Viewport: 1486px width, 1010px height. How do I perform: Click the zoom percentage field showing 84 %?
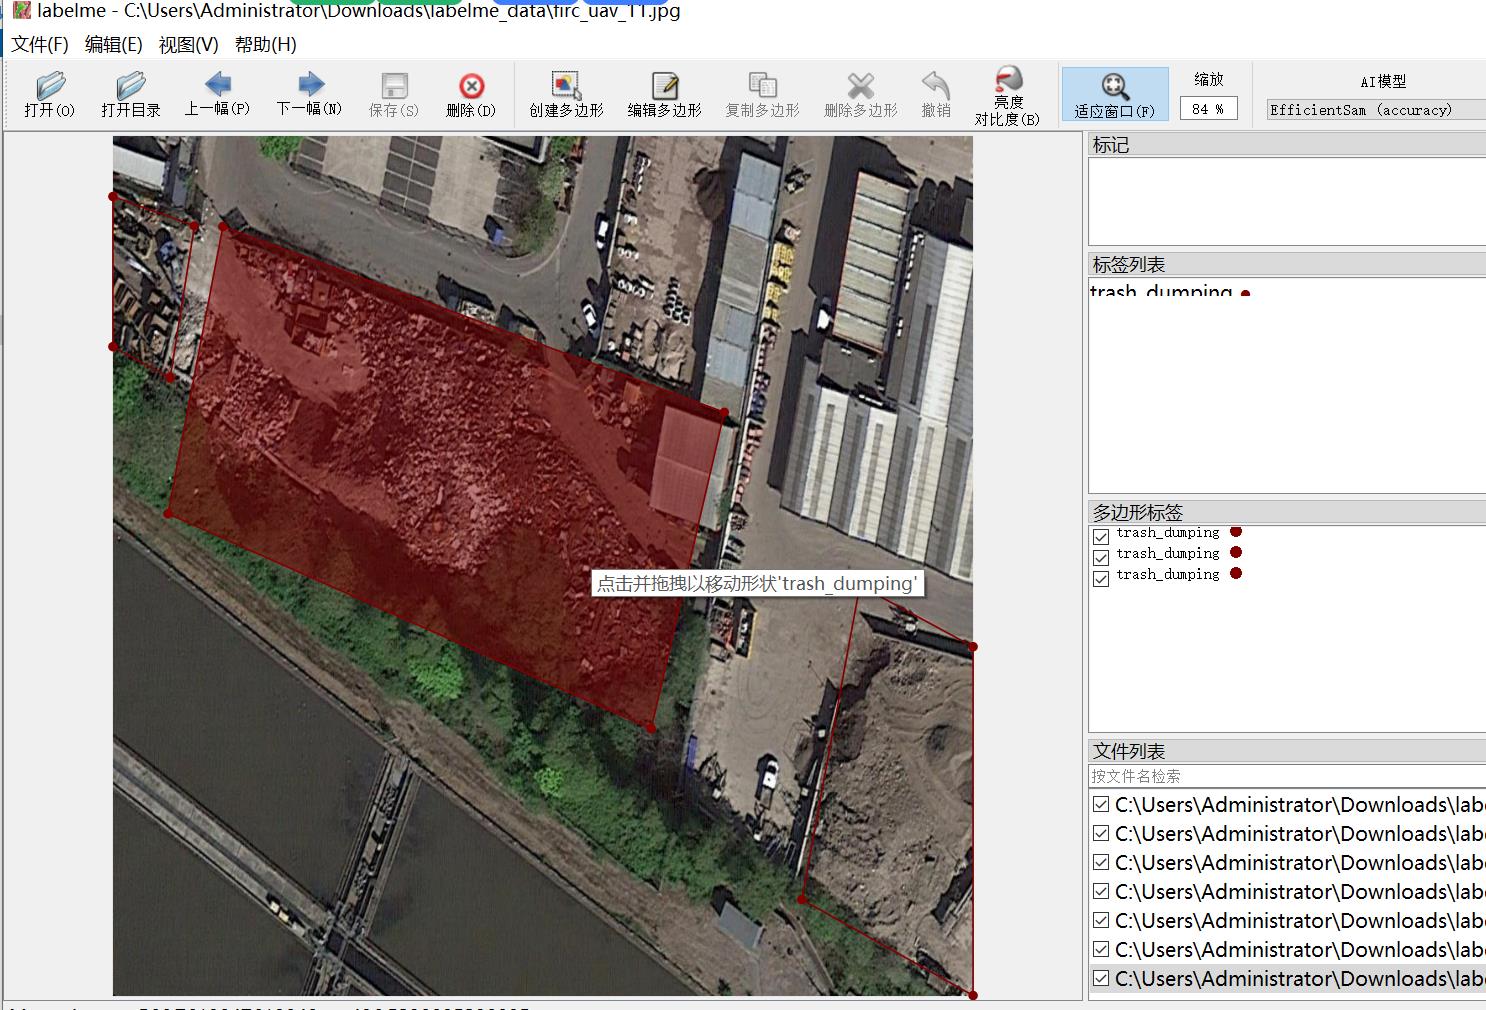tap(1208, 109)
